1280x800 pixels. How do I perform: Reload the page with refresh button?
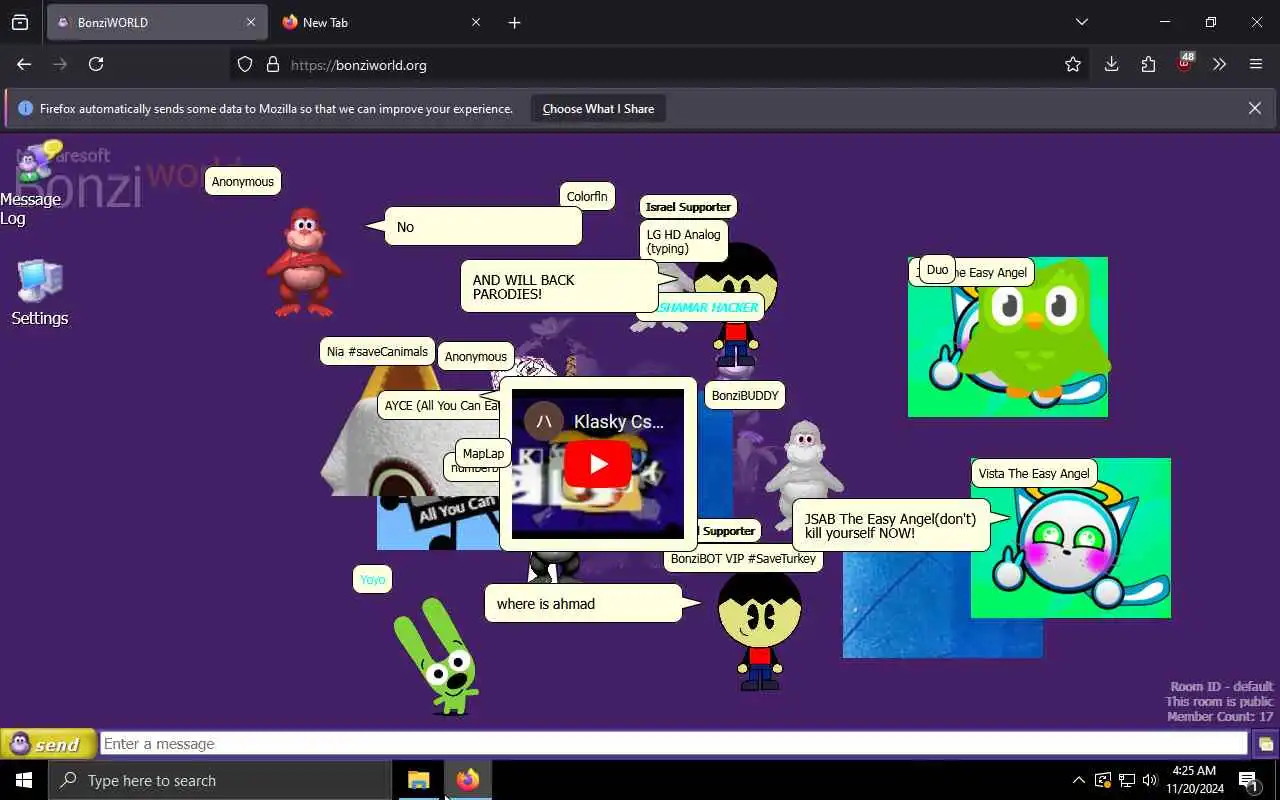[96, 64]
